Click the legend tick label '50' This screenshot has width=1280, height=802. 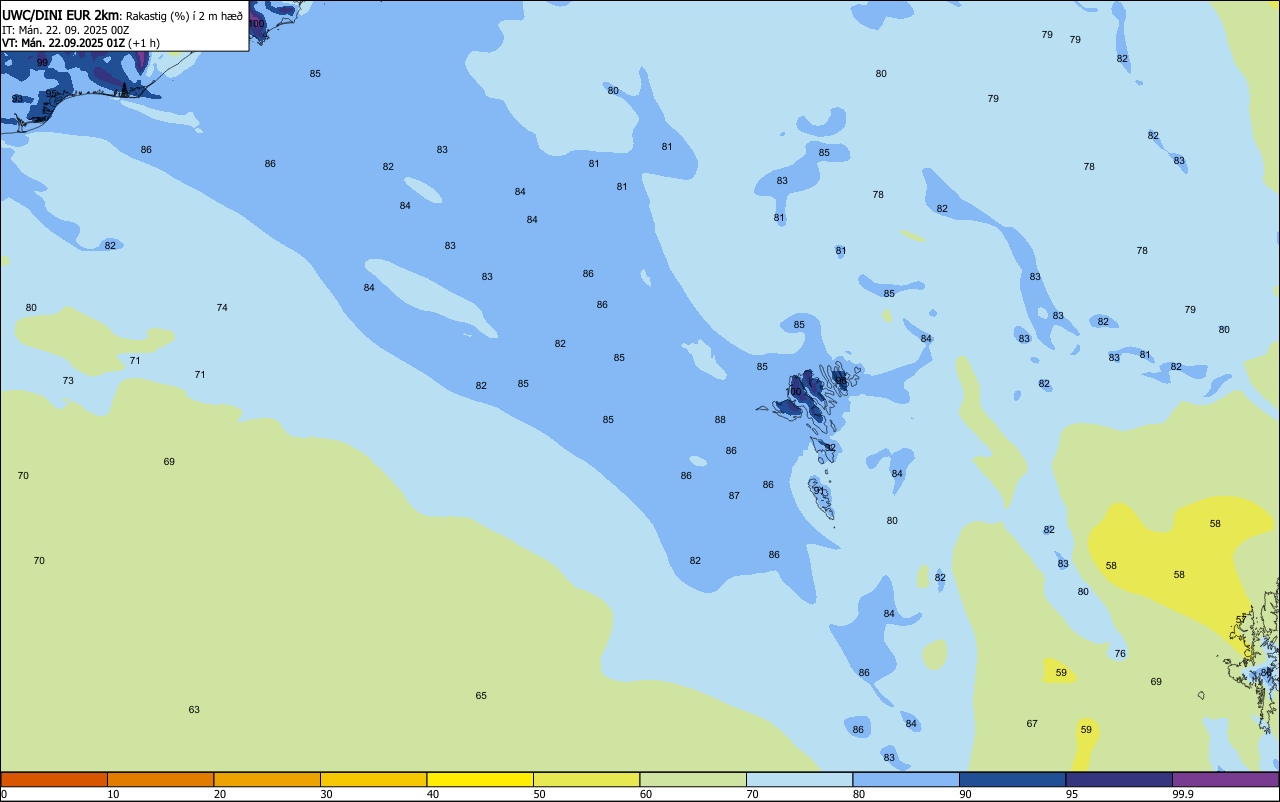tap(539, 794)
